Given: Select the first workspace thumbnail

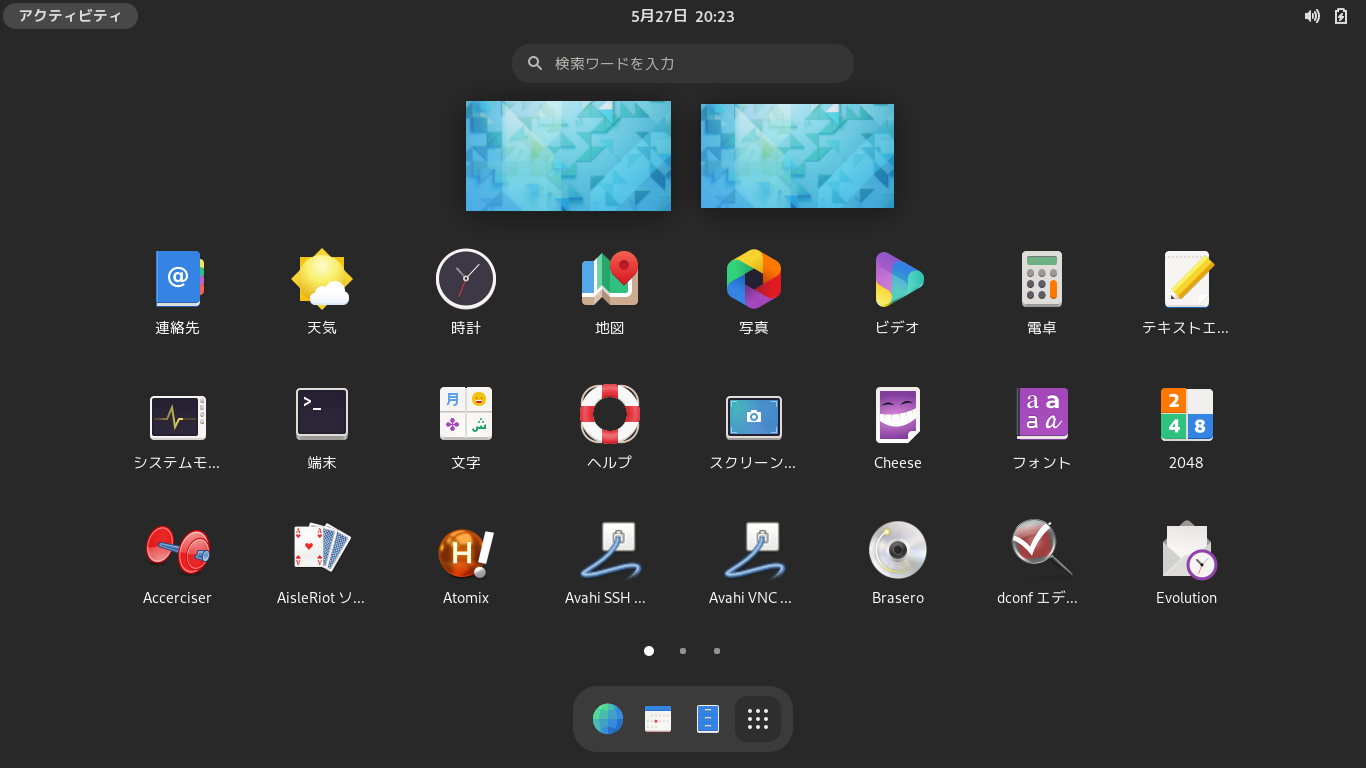Looking at the screenshot, I should [x=568, y=156].
